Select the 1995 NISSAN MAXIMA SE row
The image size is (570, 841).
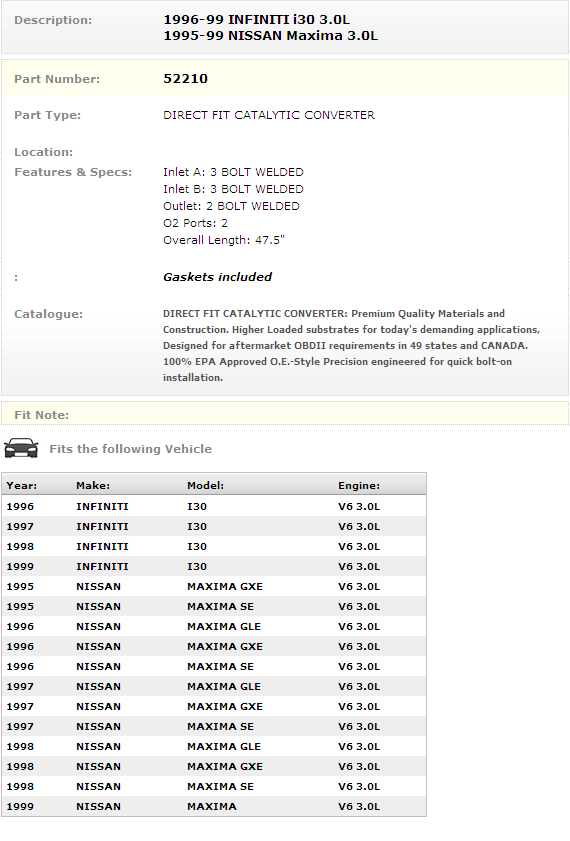(x=214, y=607)
